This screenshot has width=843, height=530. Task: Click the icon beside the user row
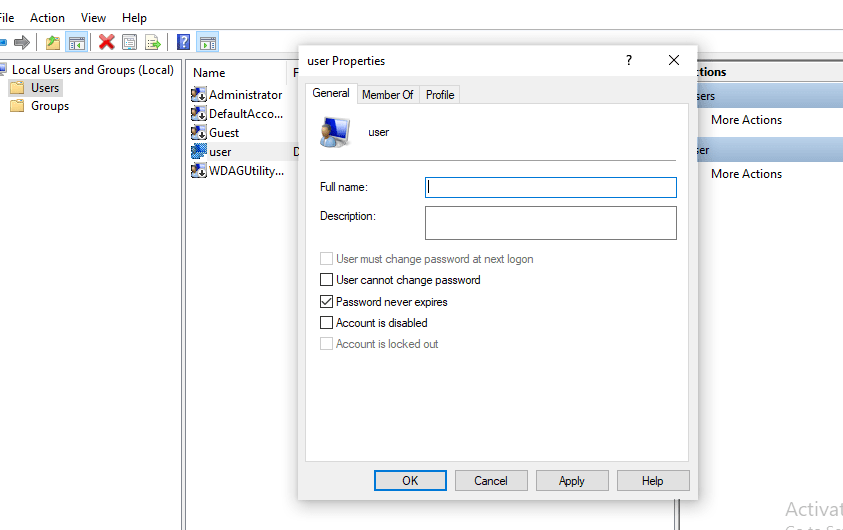(x=199, y=152)
